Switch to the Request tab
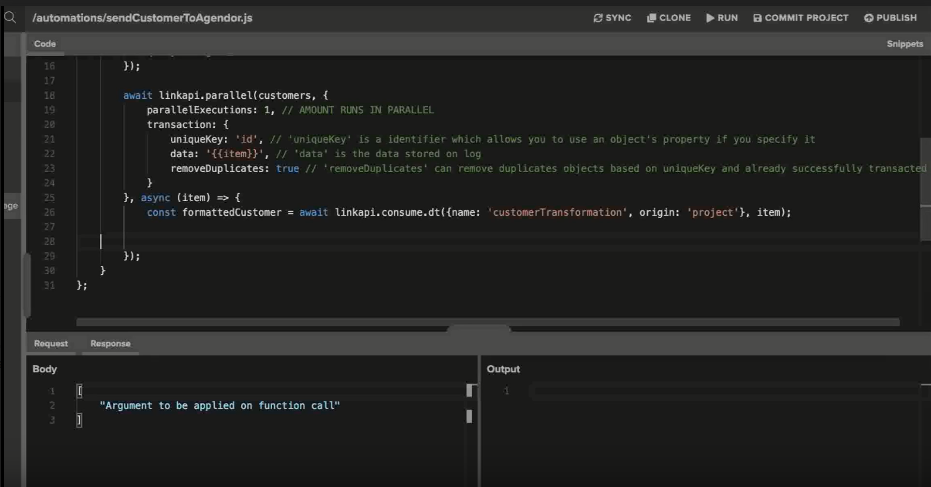 (51, 343)
